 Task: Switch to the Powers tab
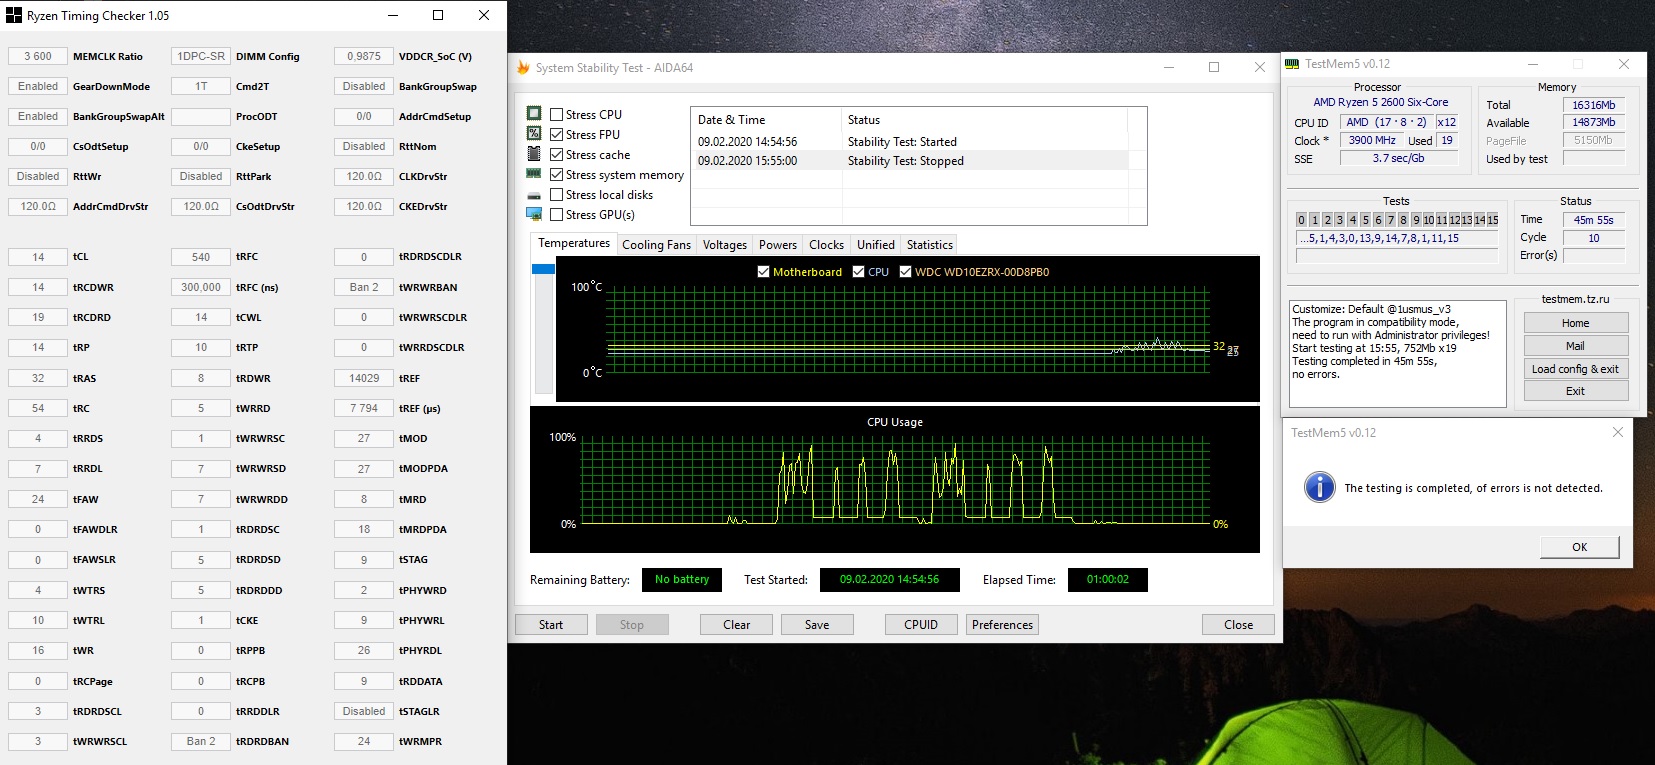[778, 244]
